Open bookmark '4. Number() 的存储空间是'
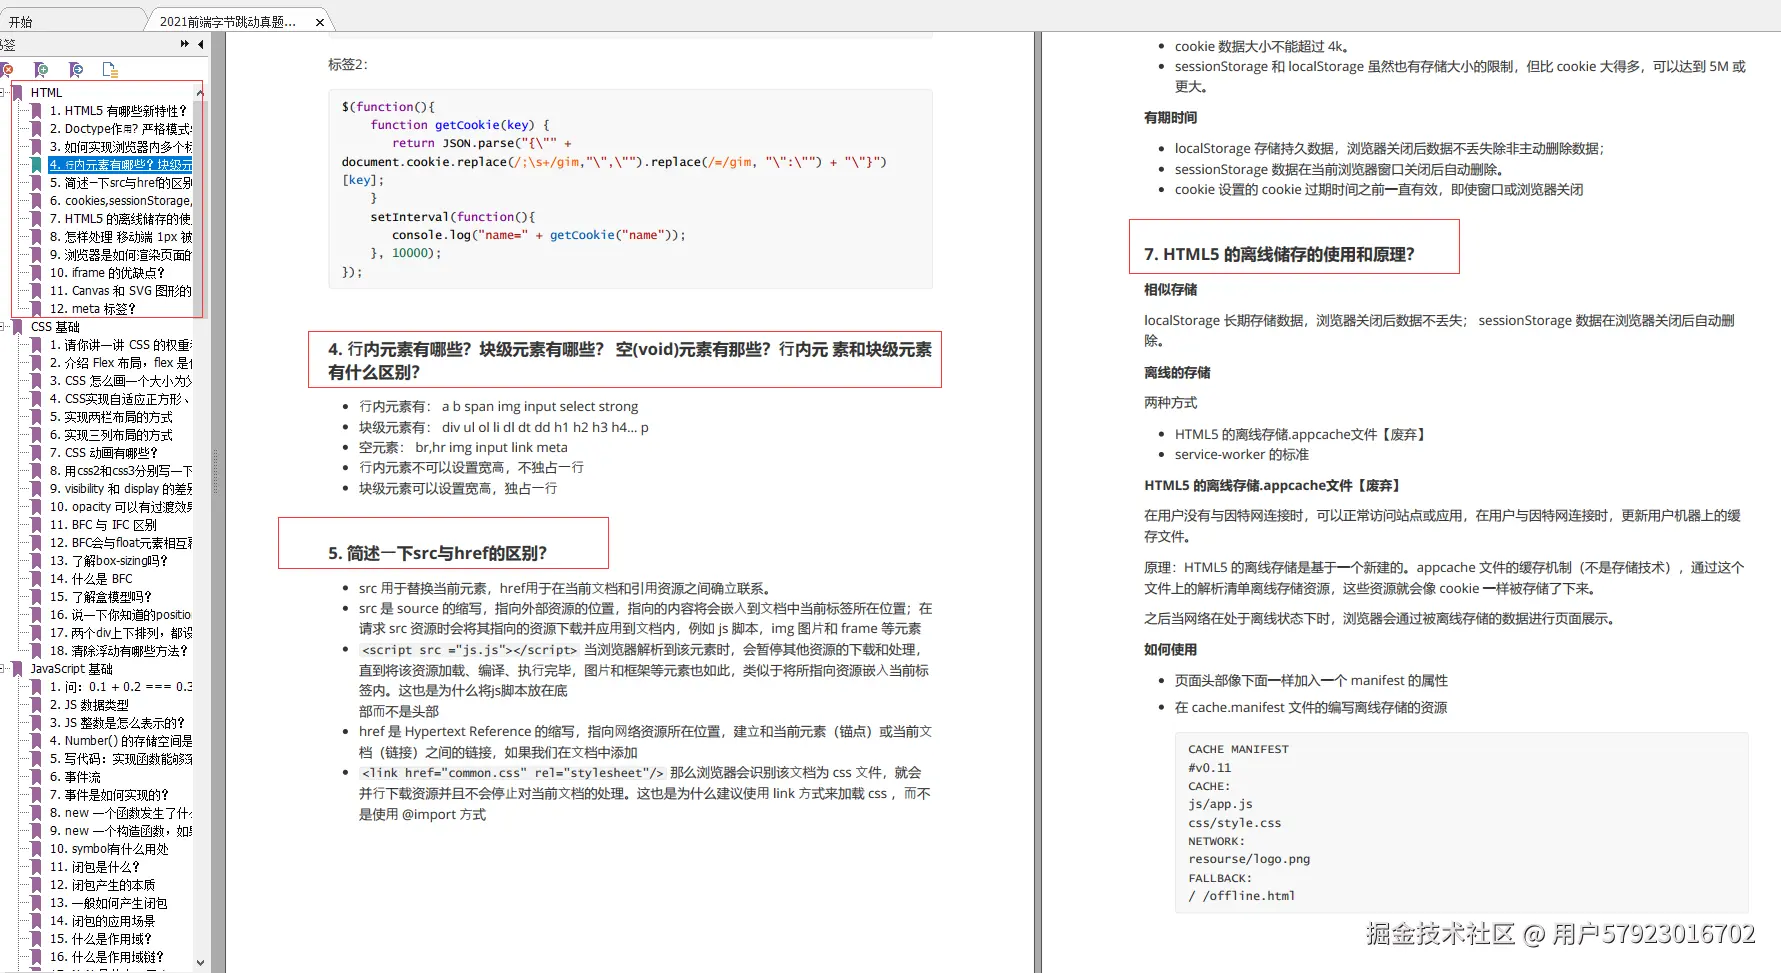This screenshot has width=1781, height=973. [120, 741]
